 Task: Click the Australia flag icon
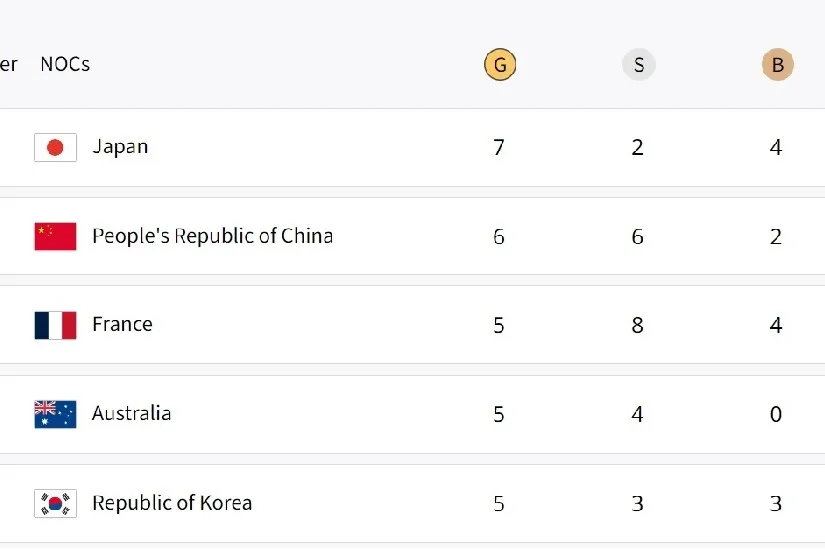pyautogui.click(x=55, y=414)
